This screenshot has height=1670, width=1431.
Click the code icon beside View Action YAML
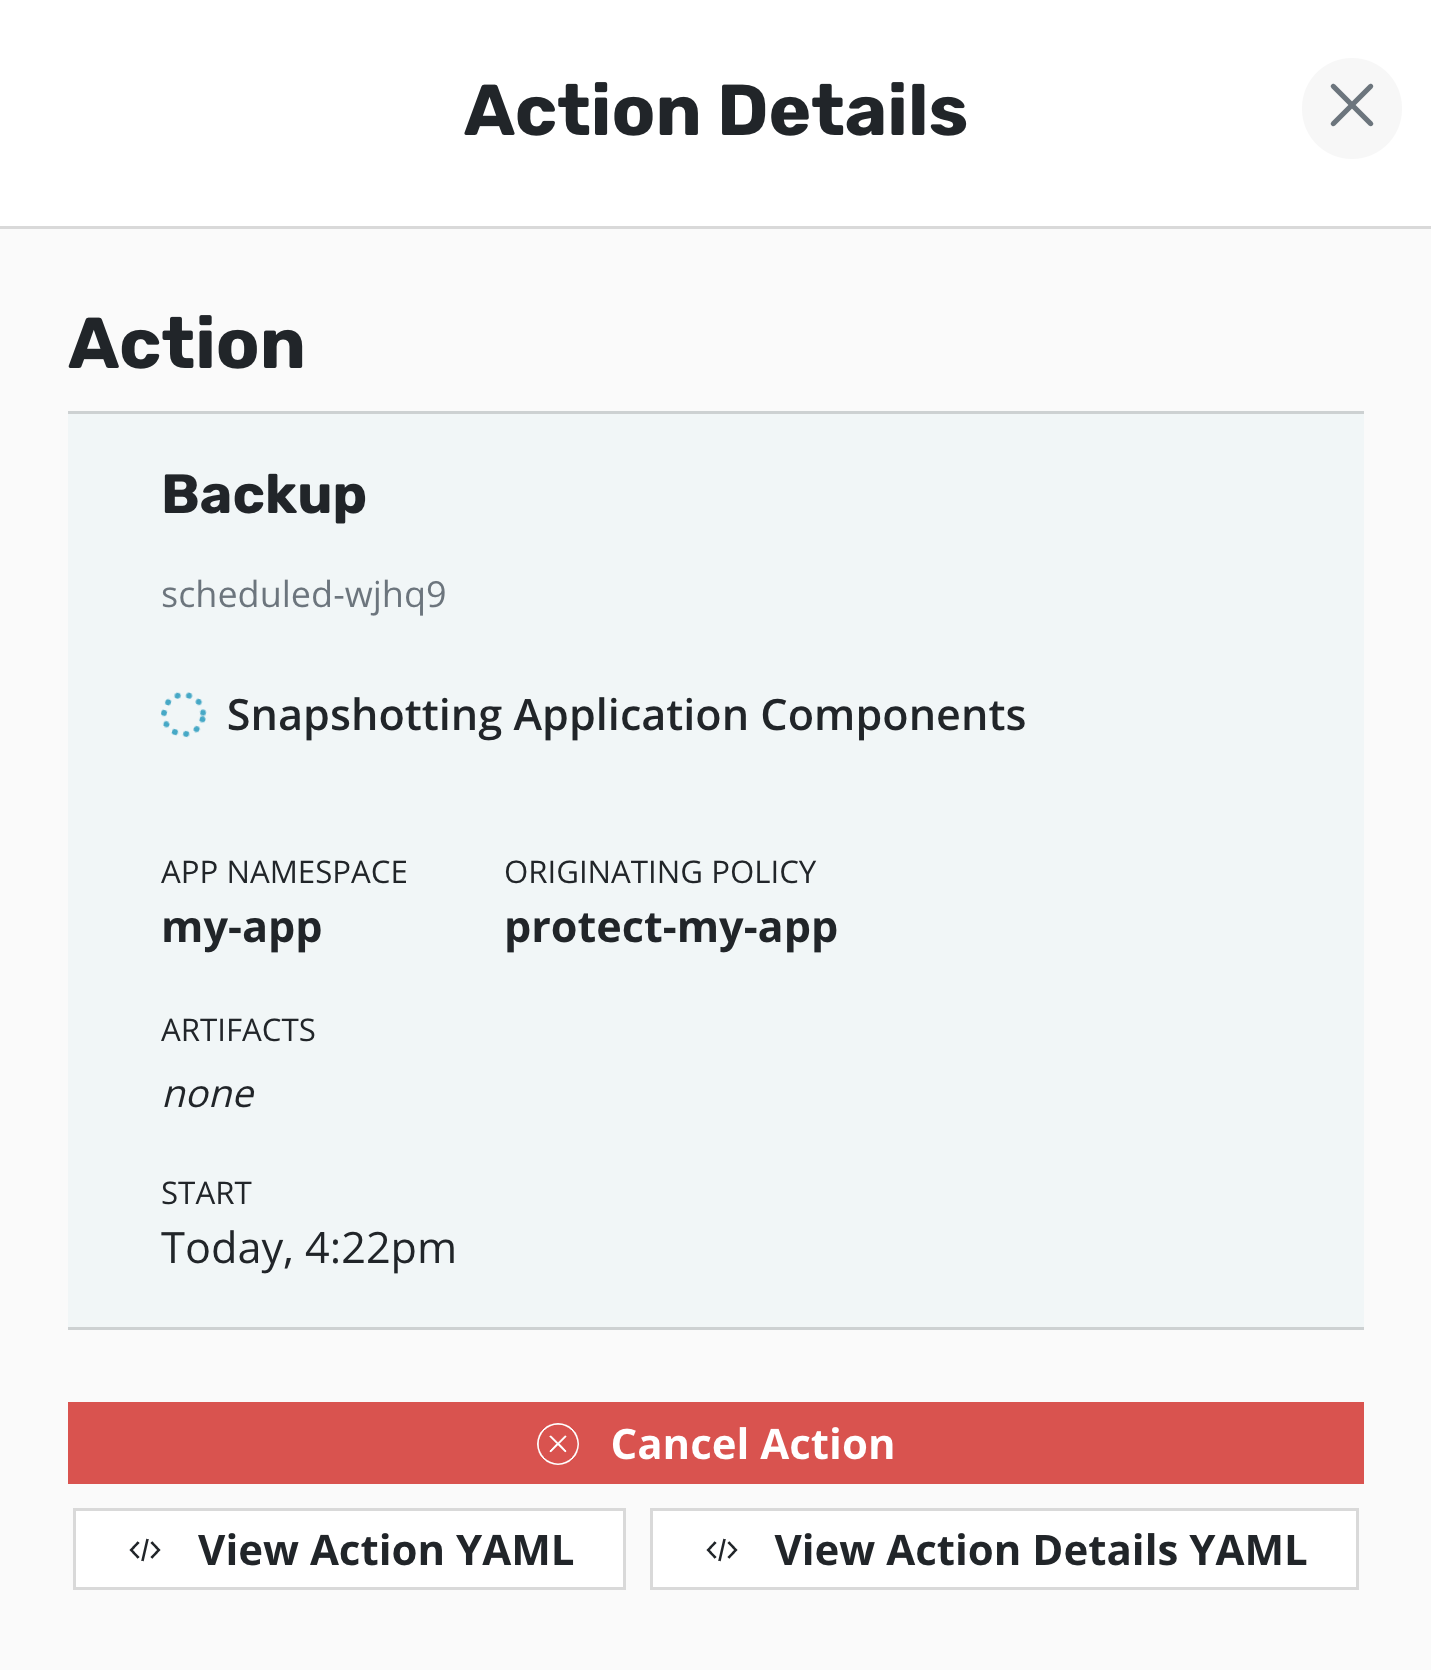pos(145,1550)
